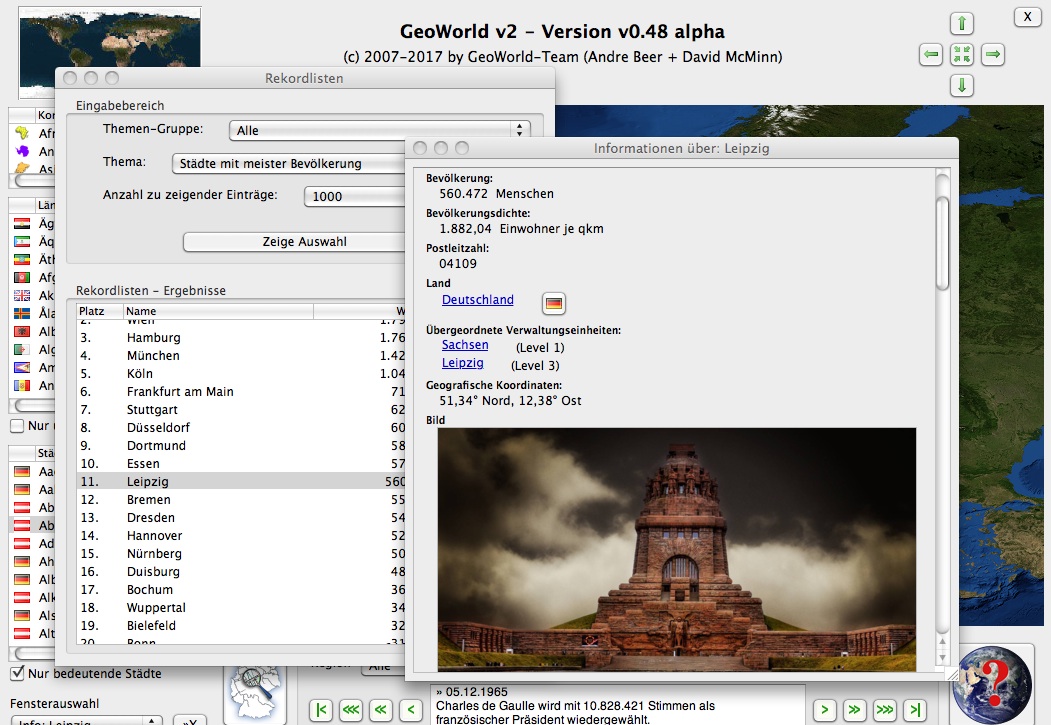Select Düsseldorf in the results list
1051x725 pixels.
tap(241, 427)
